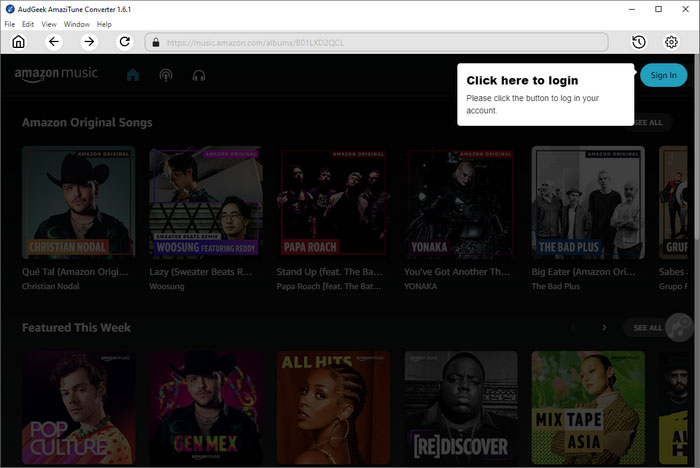Click SEE ALL for Featured This Week
This screenshot has width=700, height=468.
[x=648, y=328]
